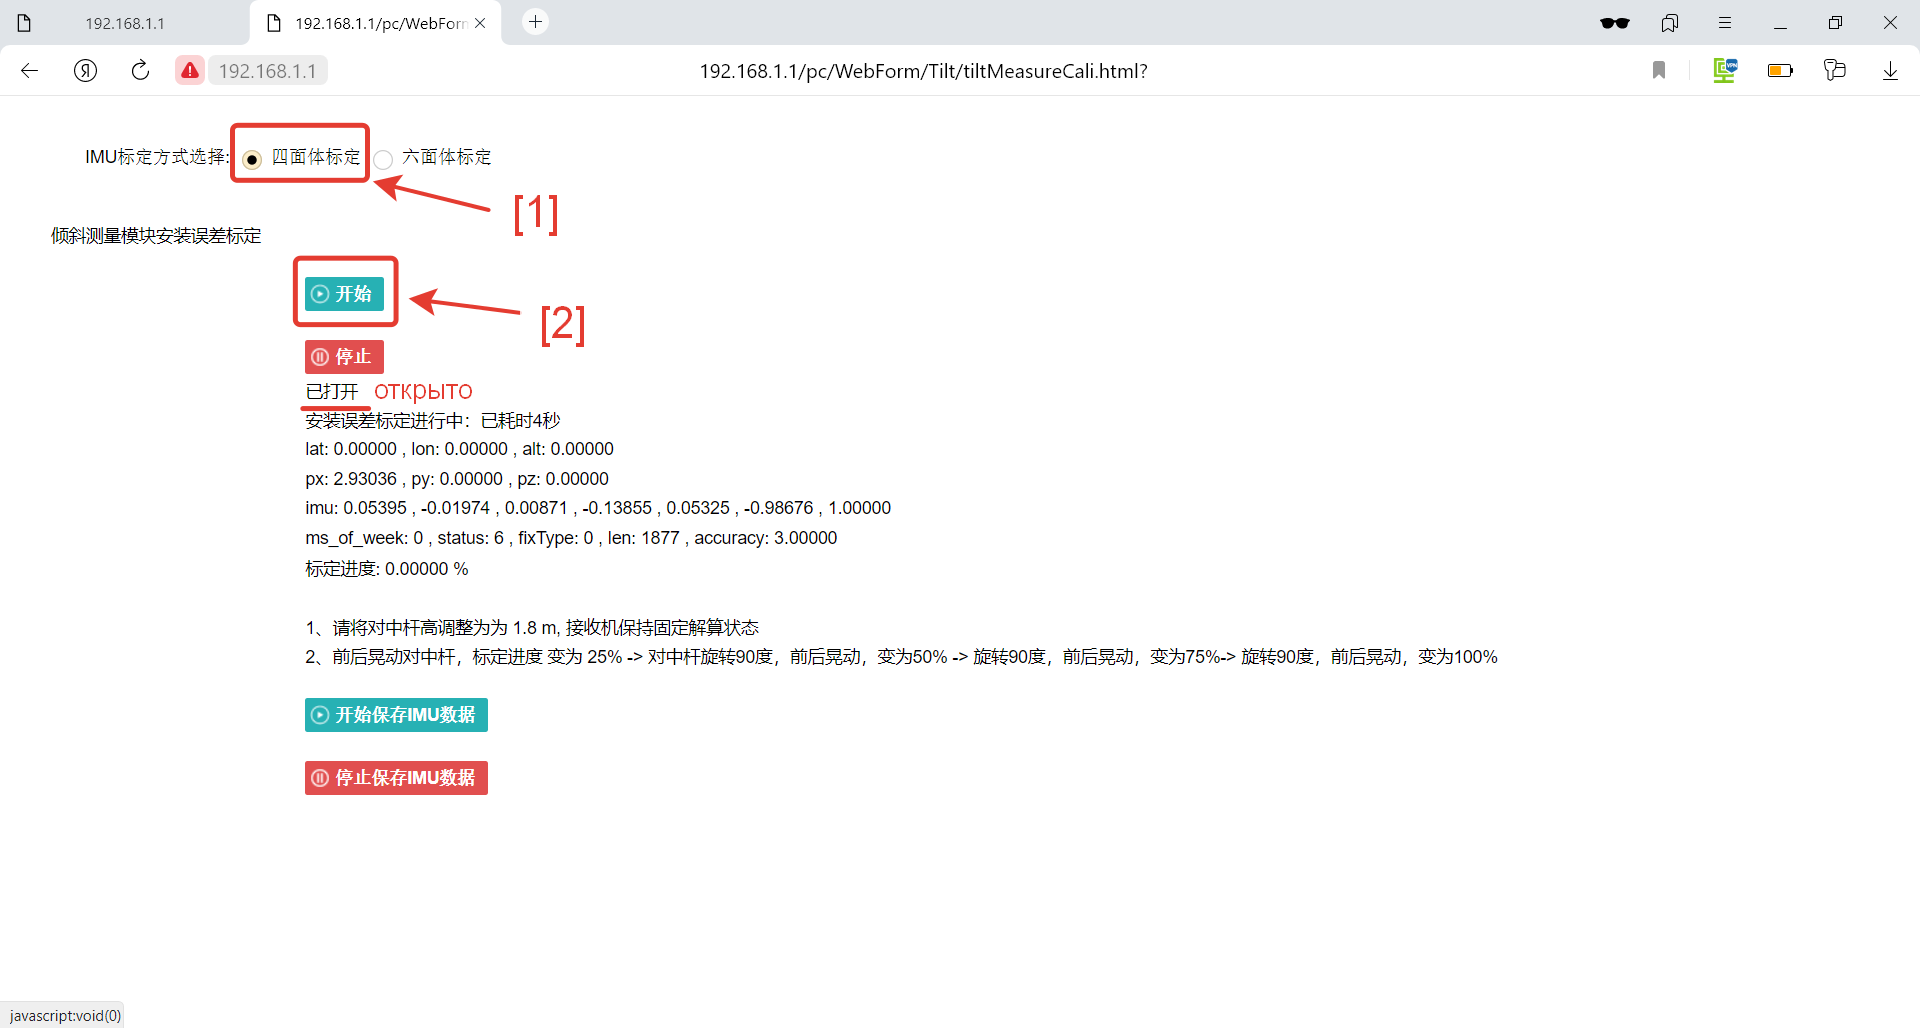
Task: Click the lat lon alt readout line
Action: pyautogui.click(x=459, y=449)
